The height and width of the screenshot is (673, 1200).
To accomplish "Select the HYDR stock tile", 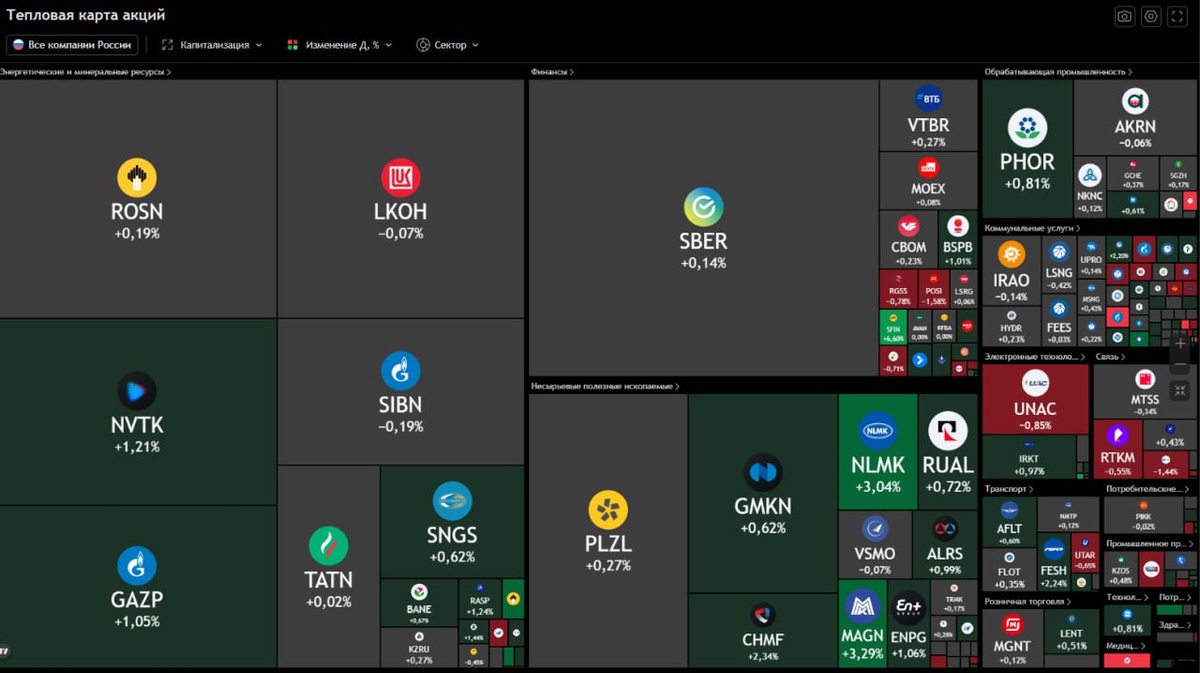I will click(x=1011, y=327).
